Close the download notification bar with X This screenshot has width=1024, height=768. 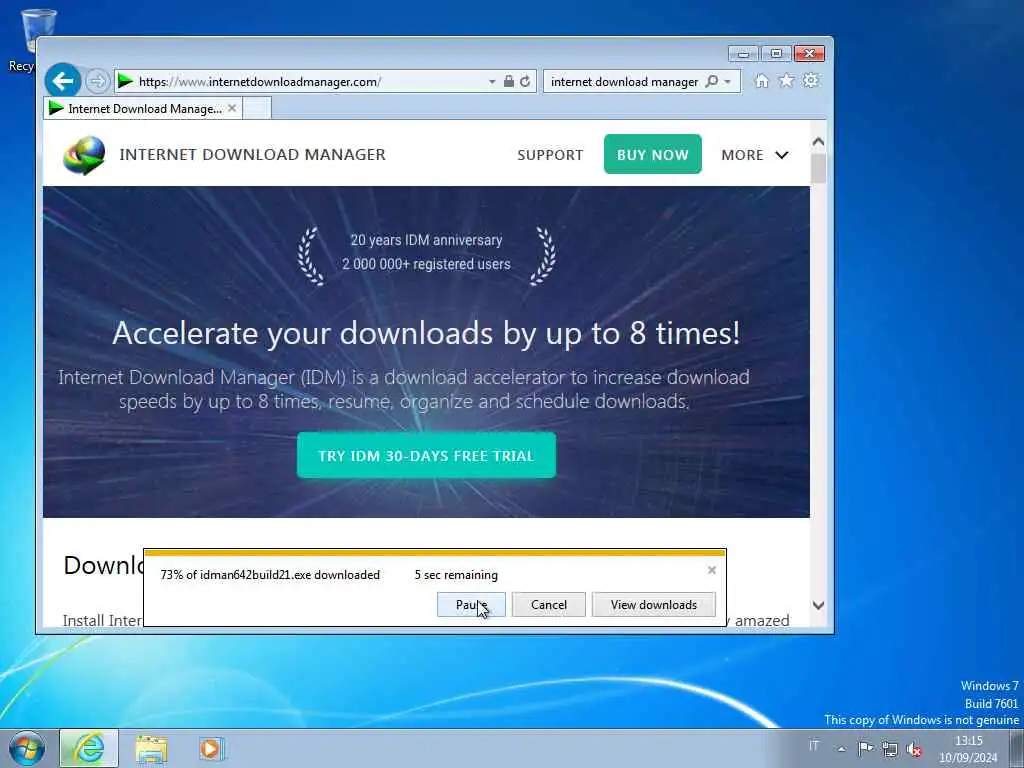712,570
